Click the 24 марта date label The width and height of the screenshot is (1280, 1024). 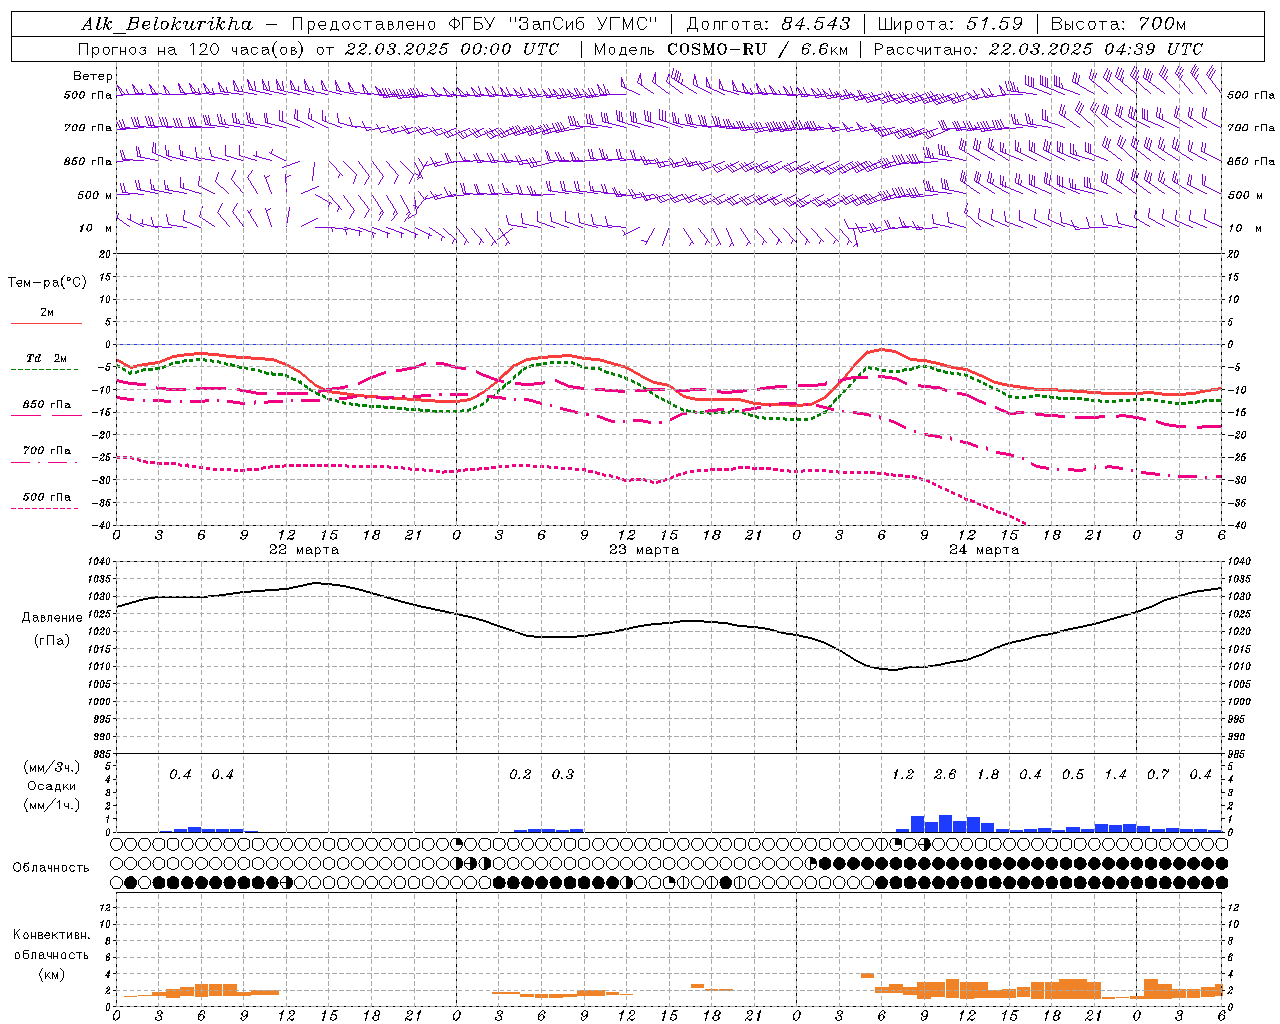click(x=984, y=550)
